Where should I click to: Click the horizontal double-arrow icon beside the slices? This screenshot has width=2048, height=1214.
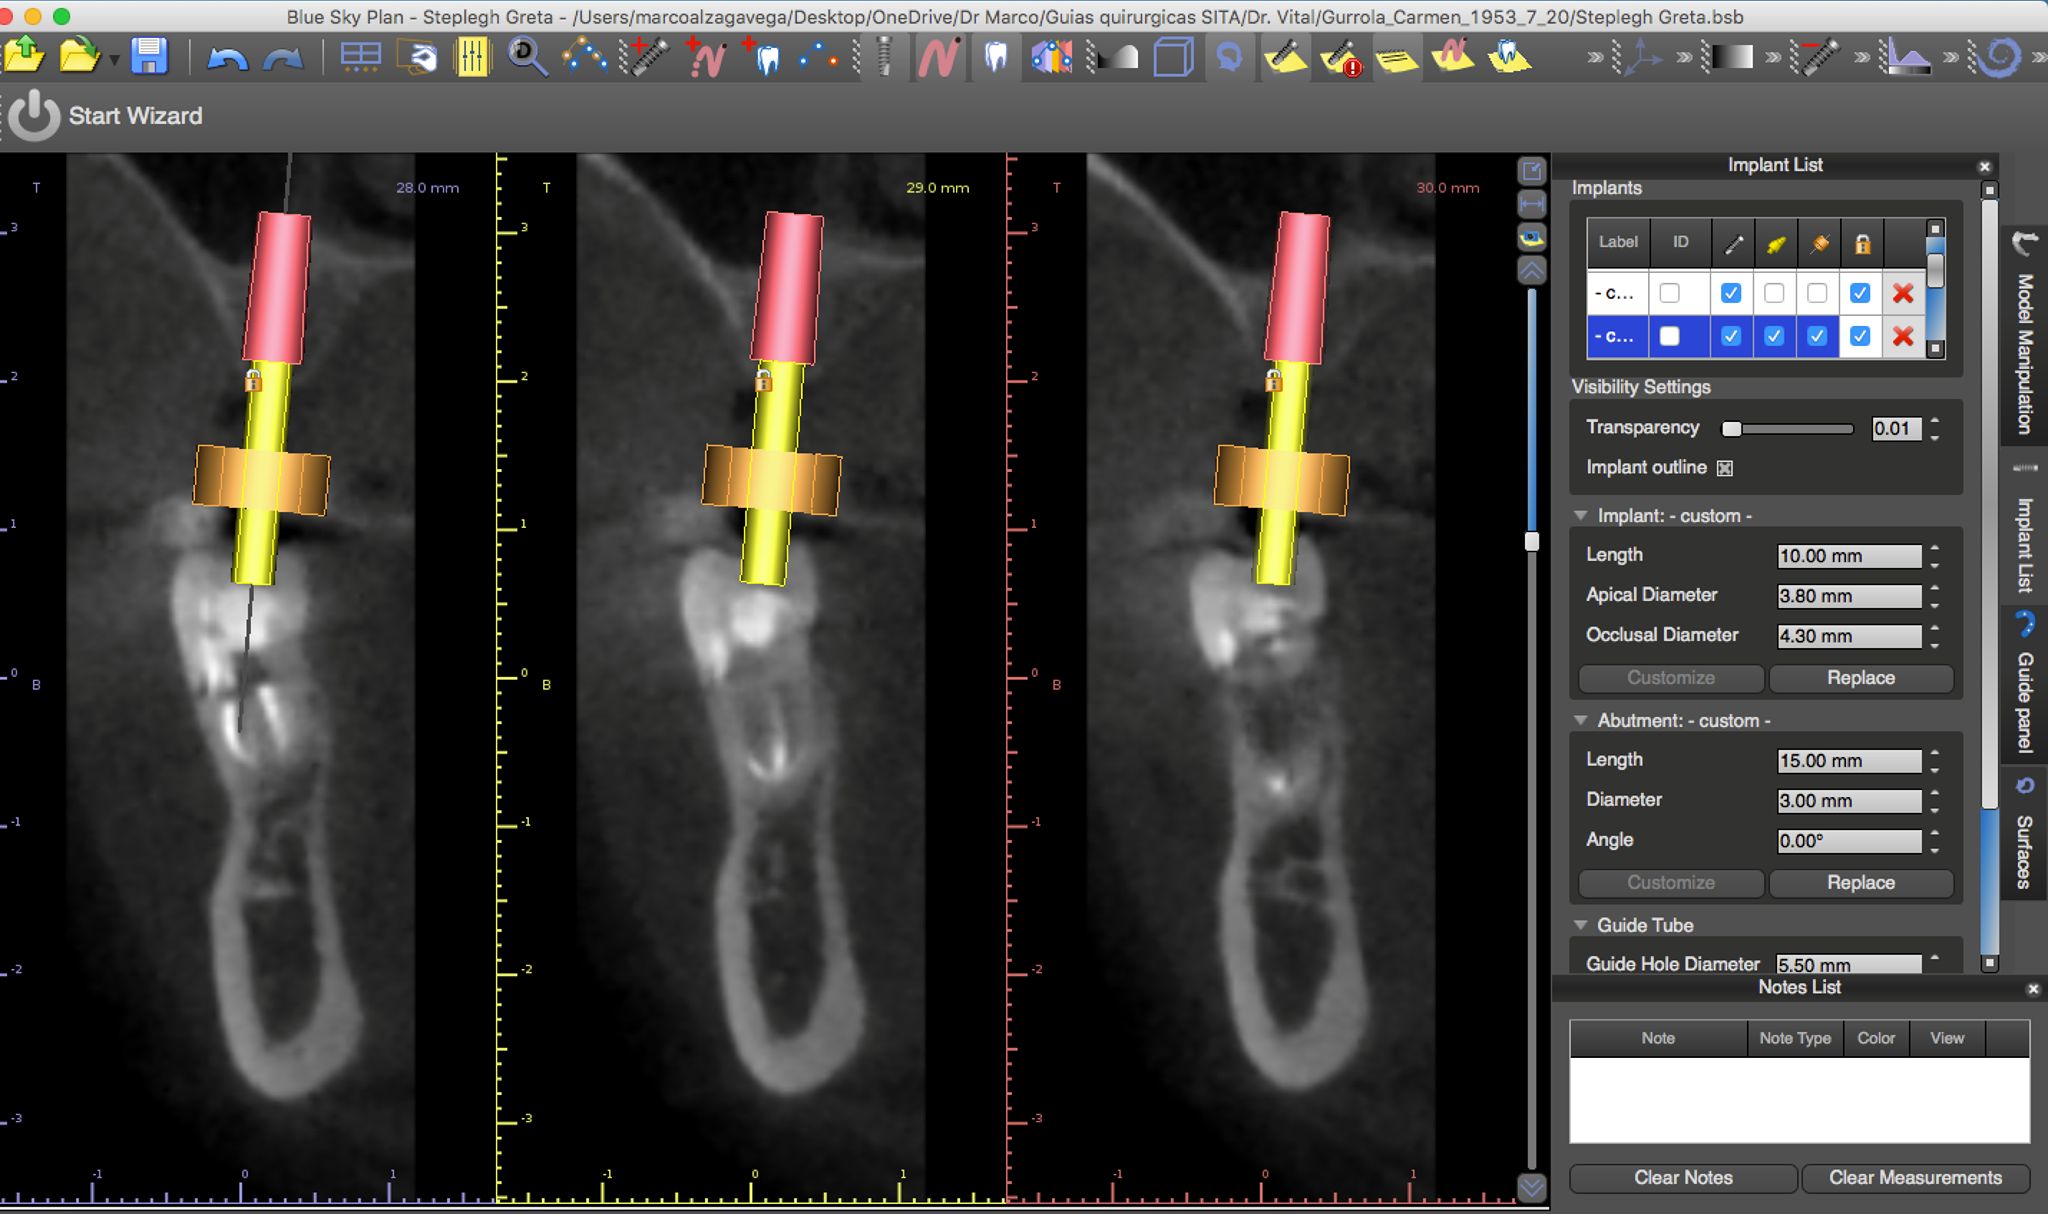coord(1531,204)
